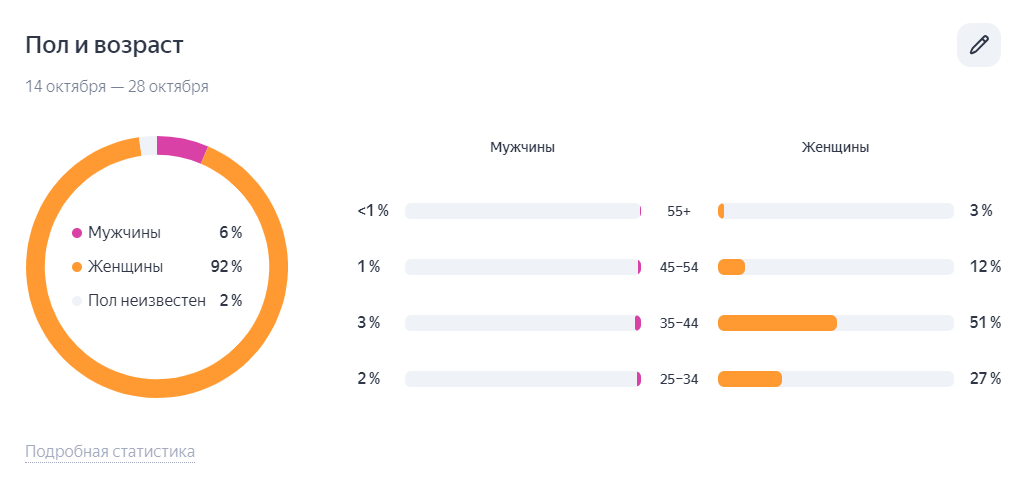Screen dimensions: 1026x490
Task: Click the Мужчины column header
Action: point(522,147)
